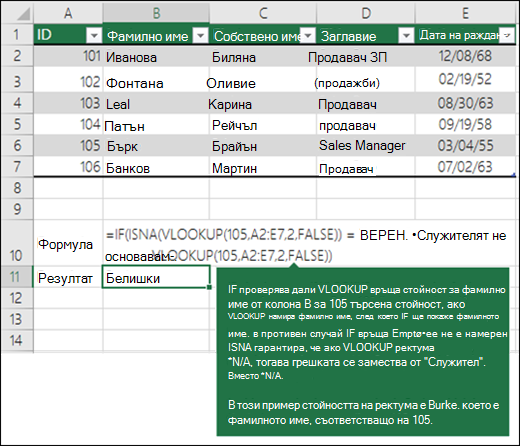Click the cell containing 105
Viewport: 520px width, 446px height.
pos(68,145)
